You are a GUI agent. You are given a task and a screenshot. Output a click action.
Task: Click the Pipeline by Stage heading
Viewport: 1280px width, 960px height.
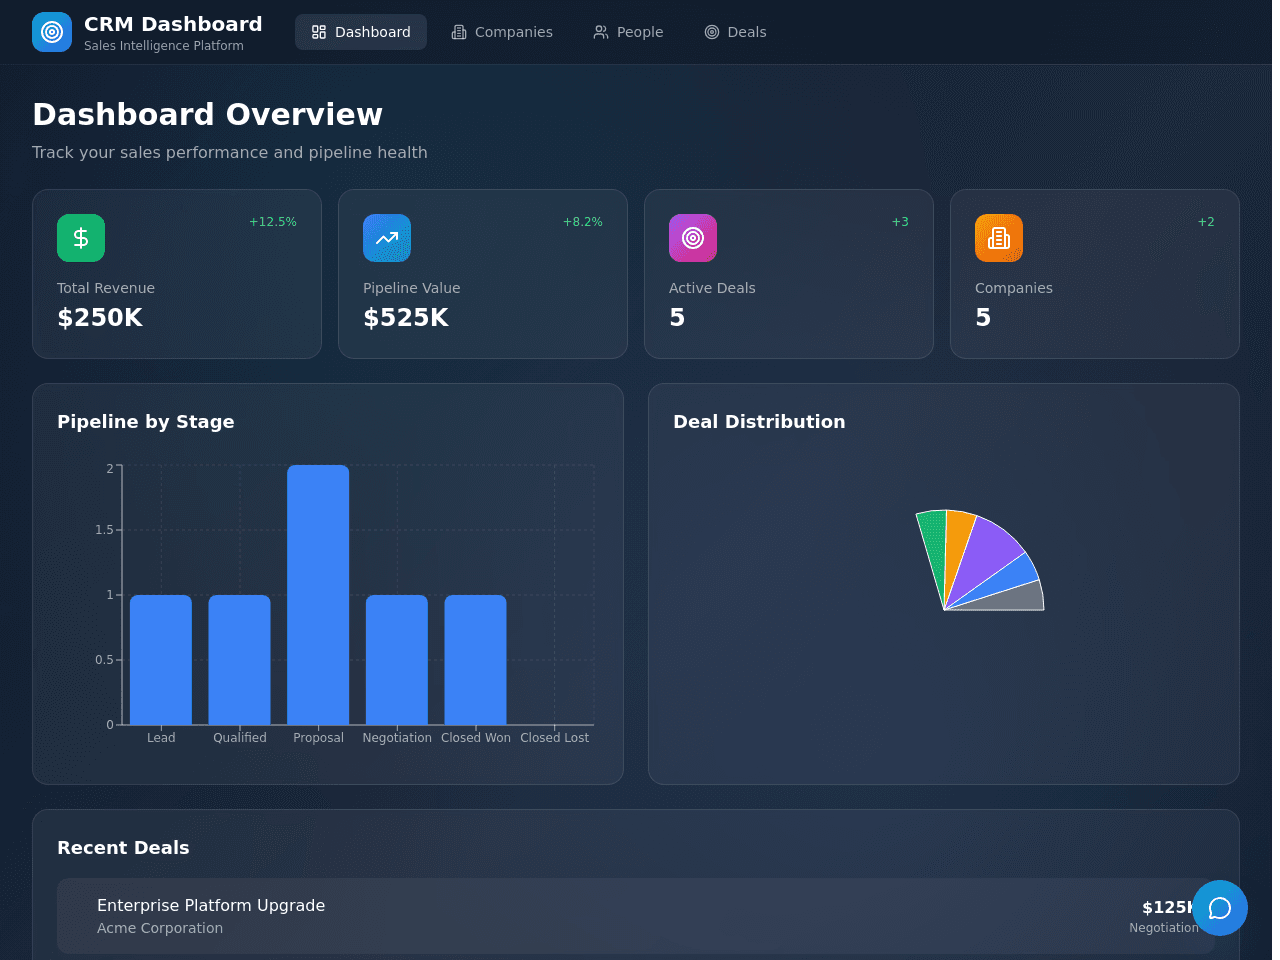pyautogui.click(x=146, y=422)
